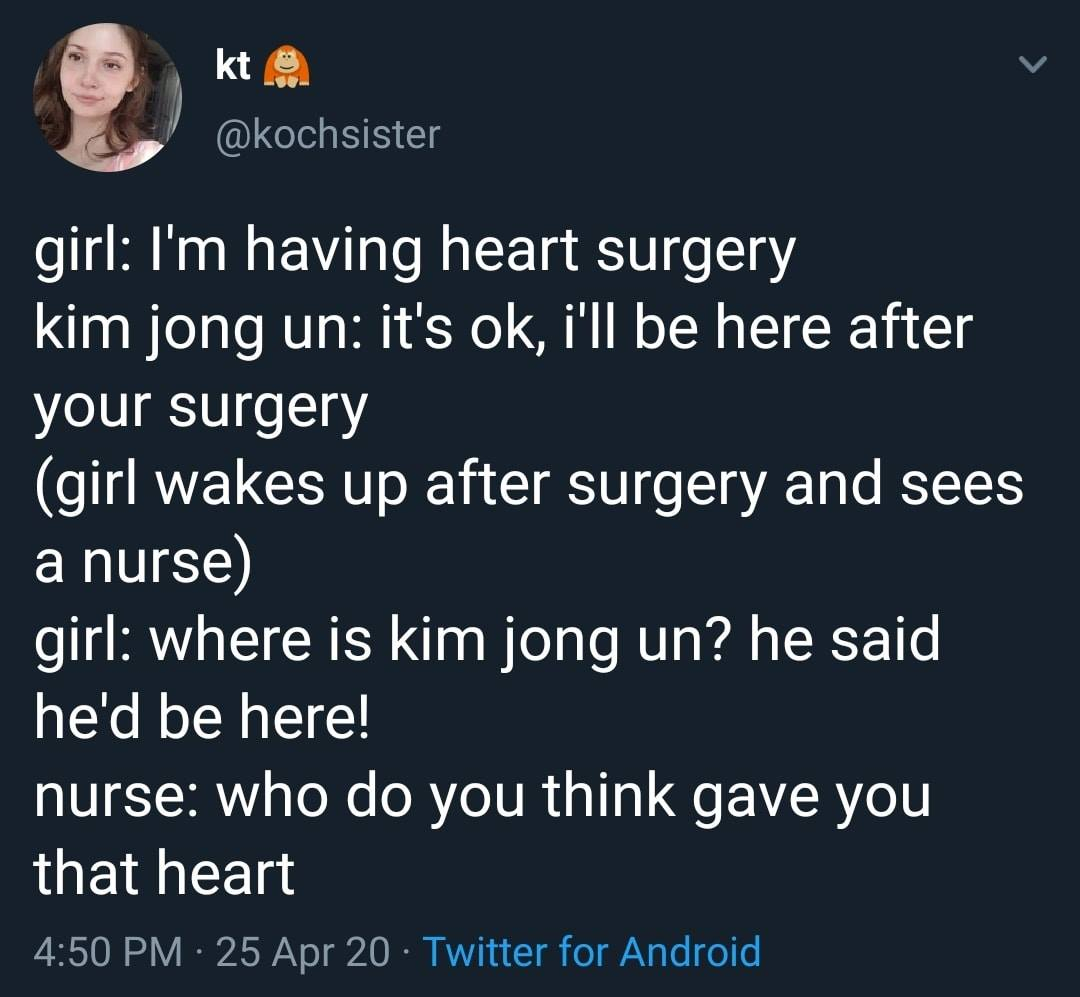Click the 25 Apr 20 date

click(x=302, y=950)
